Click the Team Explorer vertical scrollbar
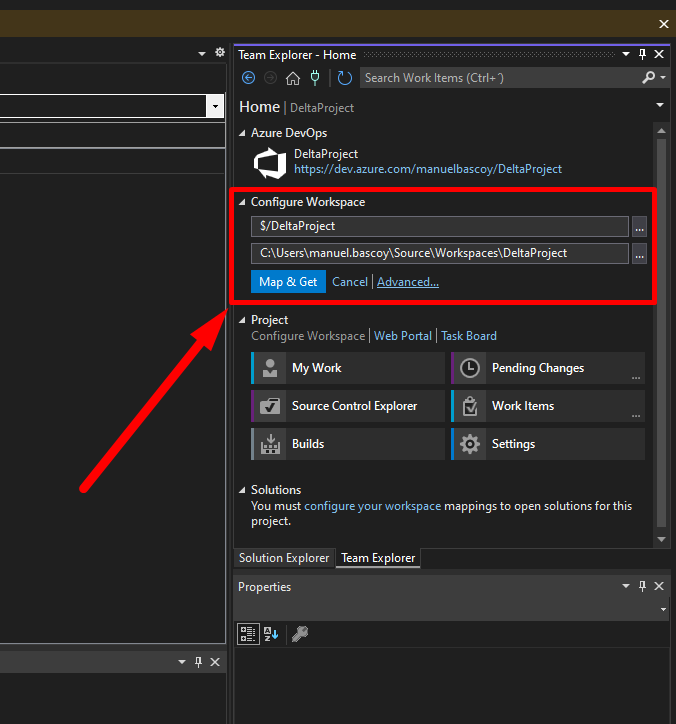676x724 pixels. [x=660, y=330]
